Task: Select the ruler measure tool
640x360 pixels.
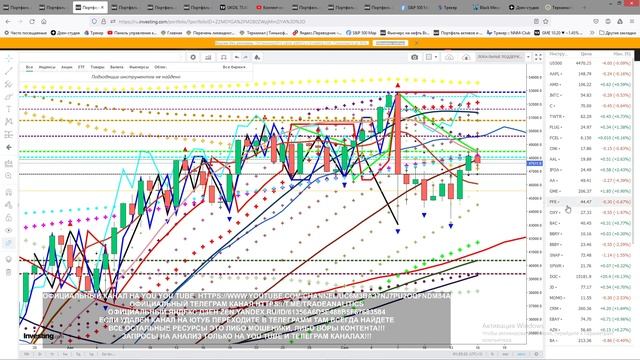Action: (9, 164)
